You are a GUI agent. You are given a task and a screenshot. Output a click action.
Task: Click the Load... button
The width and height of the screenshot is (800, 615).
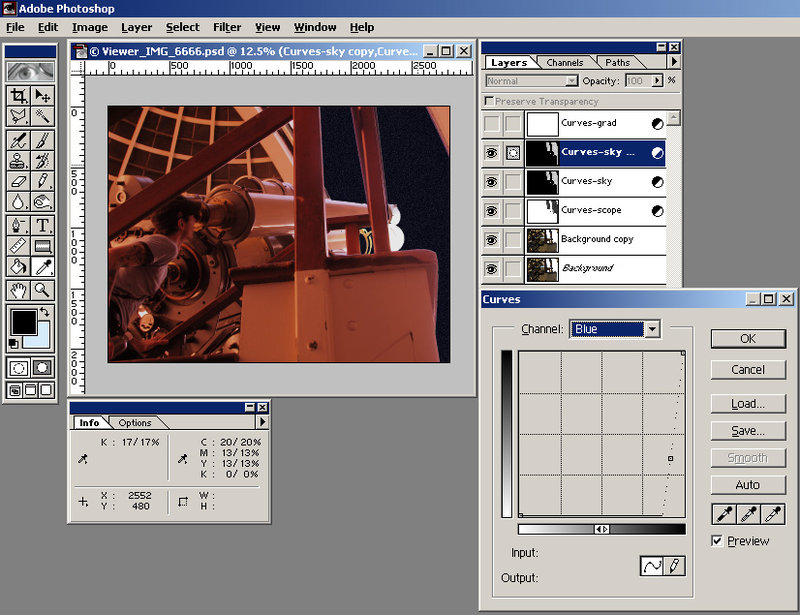[748, 404]
